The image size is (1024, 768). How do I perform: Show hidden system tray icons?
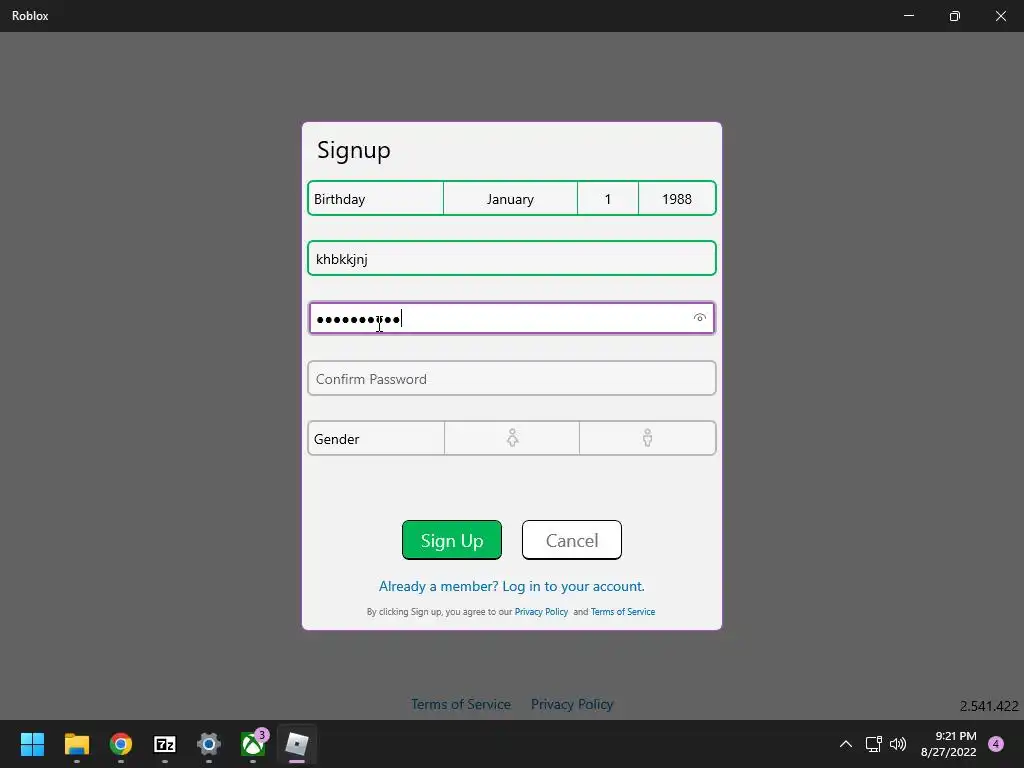click(x=846, y=744)
